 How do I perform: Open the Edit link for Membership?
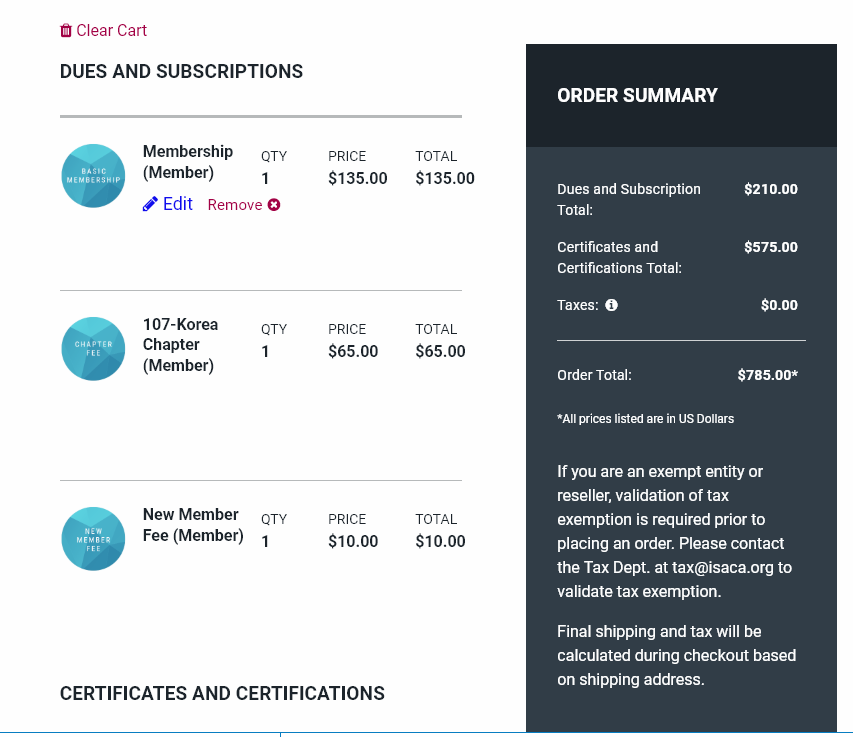point(177,204)
